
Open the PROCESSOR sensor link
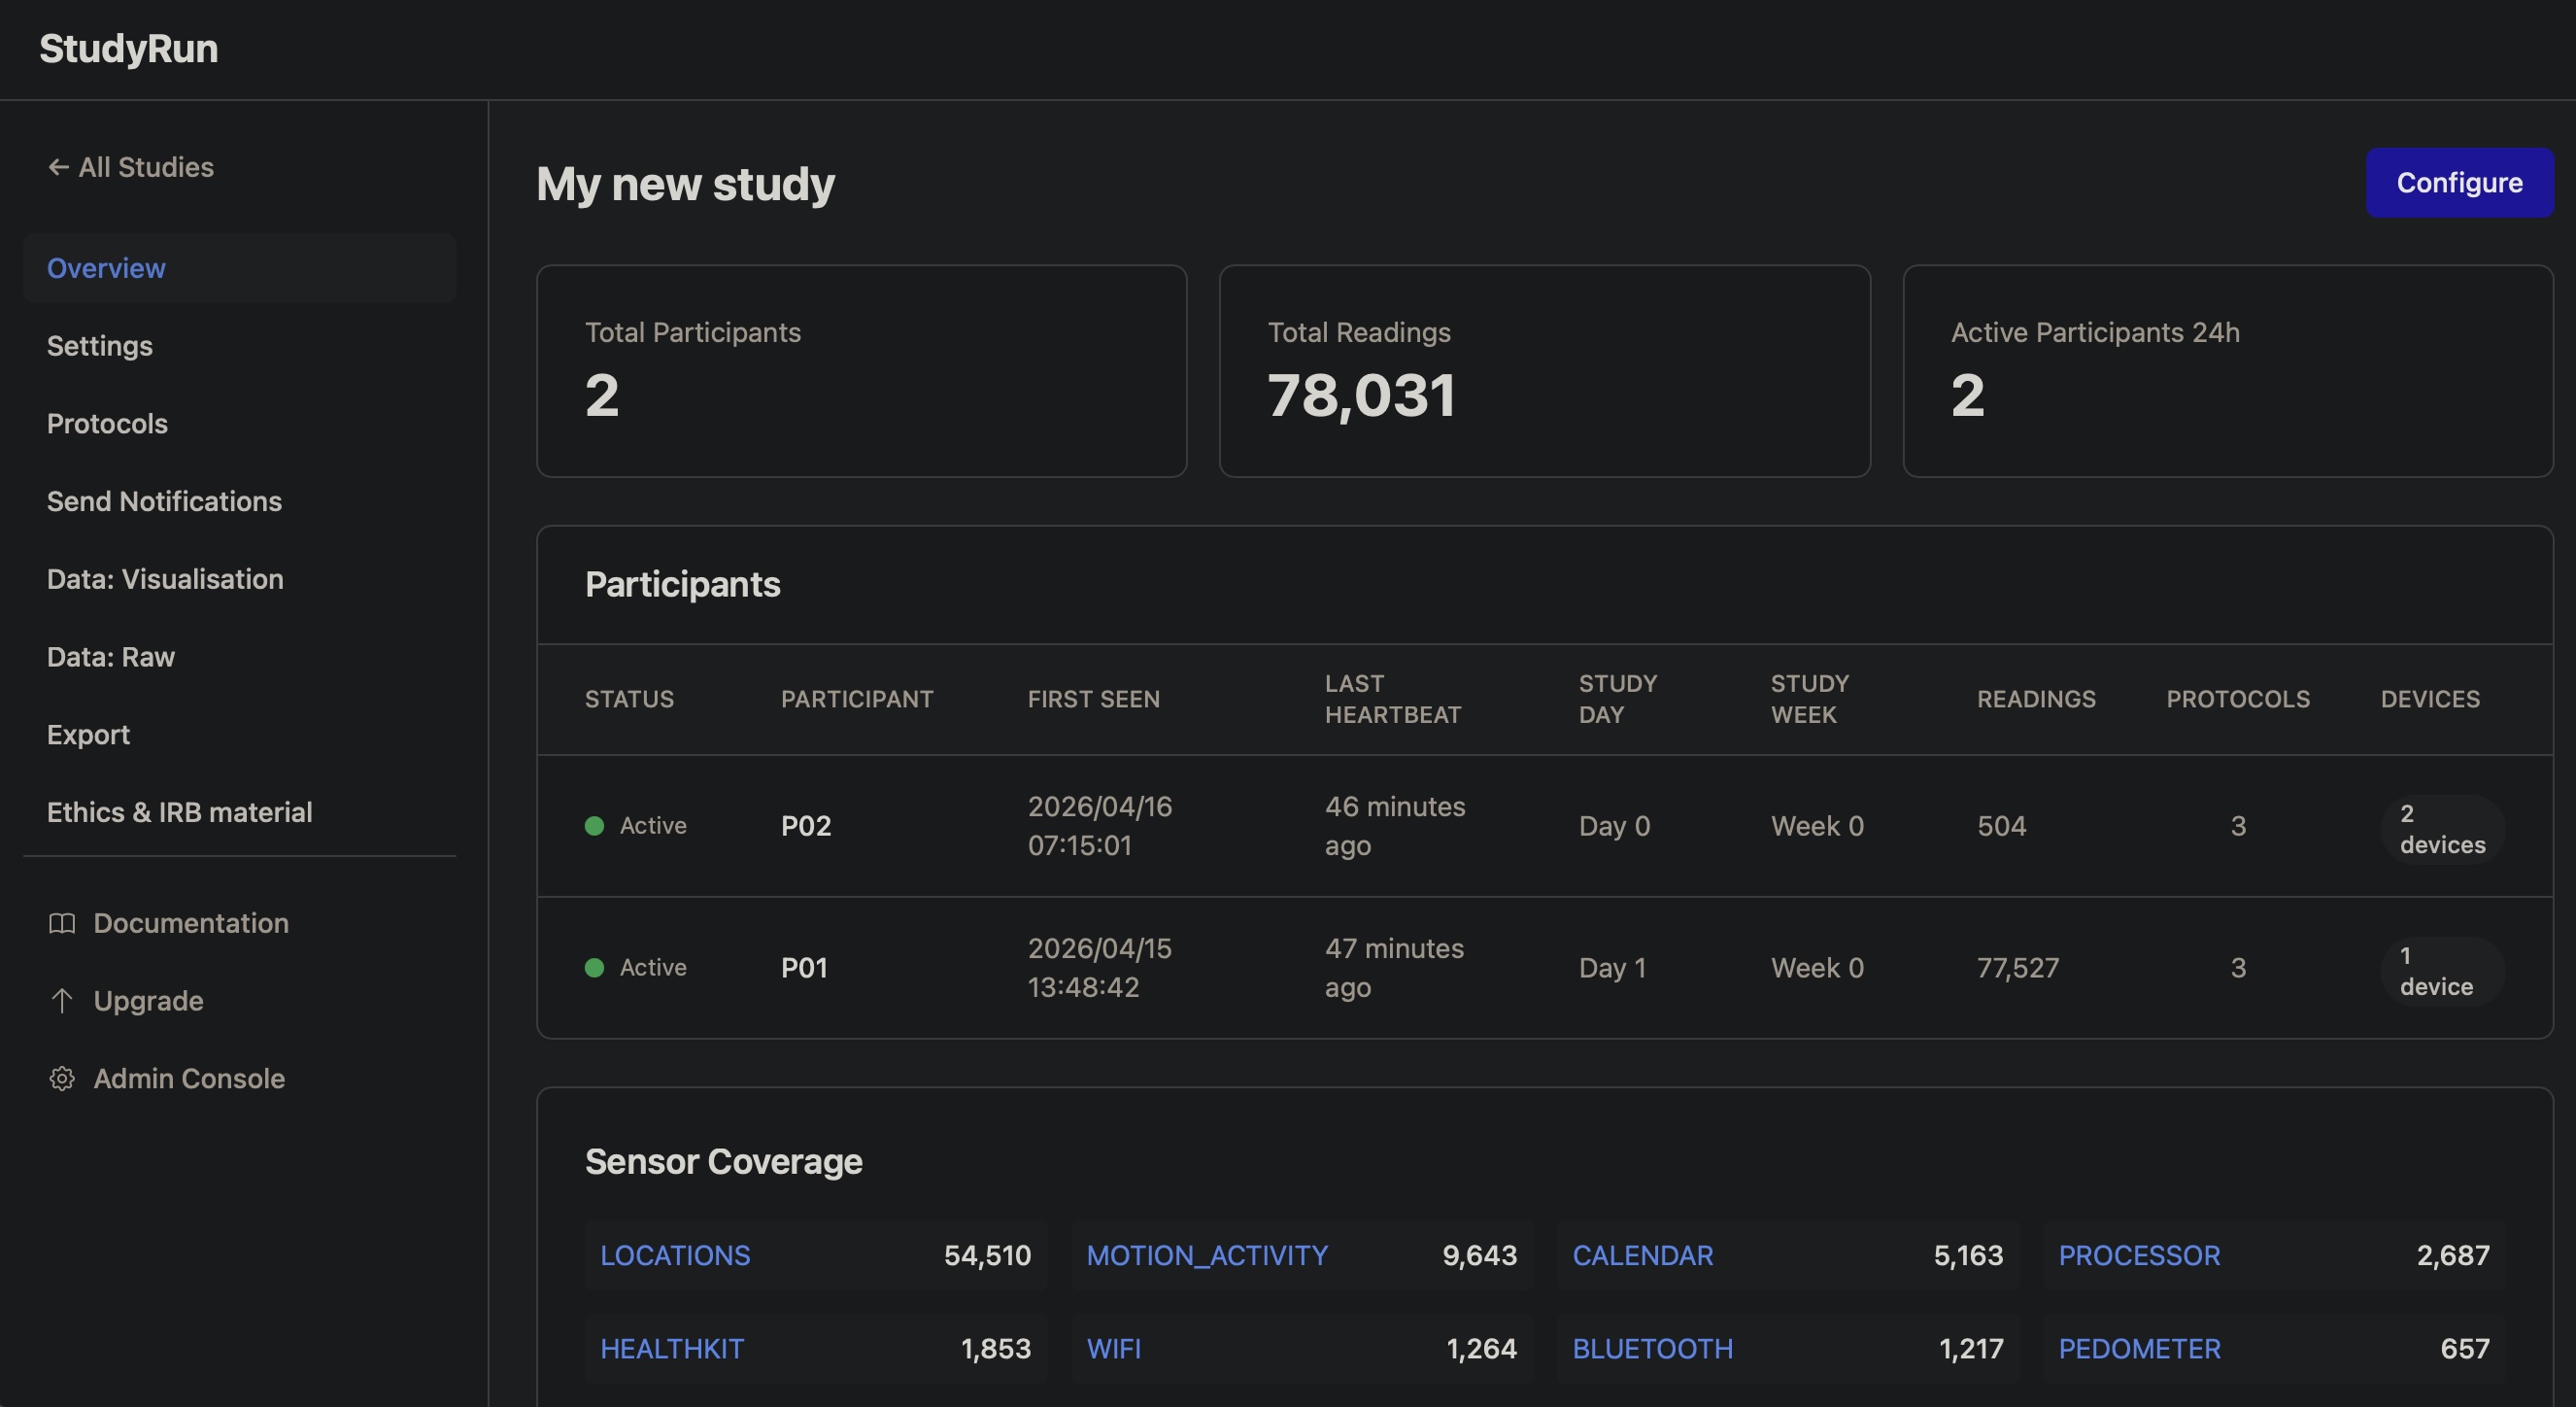(2139, 1256)
